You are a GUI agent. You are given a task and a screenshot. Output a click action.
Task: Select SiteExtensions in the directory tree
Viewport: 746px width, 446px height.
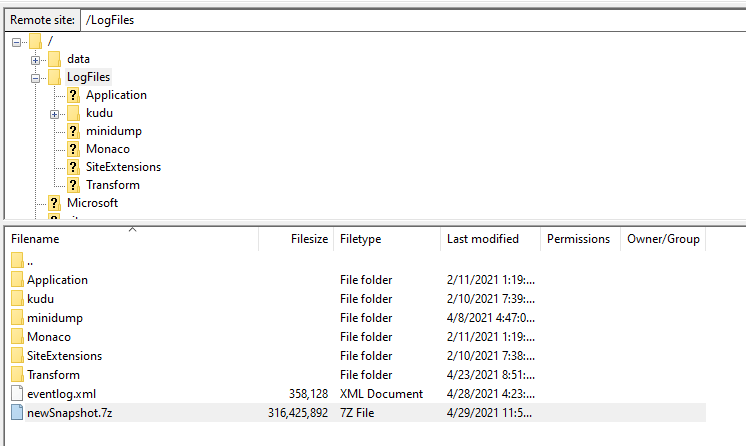coord(123,167)
